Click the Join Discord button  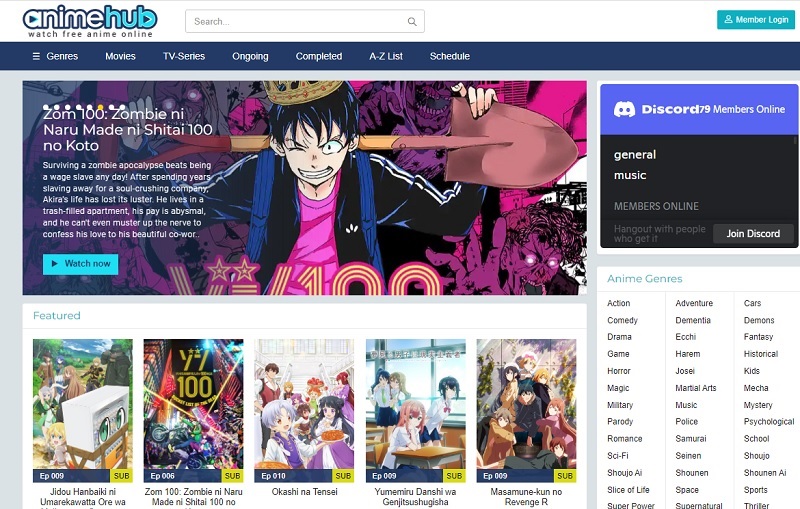tap(753, 234)
